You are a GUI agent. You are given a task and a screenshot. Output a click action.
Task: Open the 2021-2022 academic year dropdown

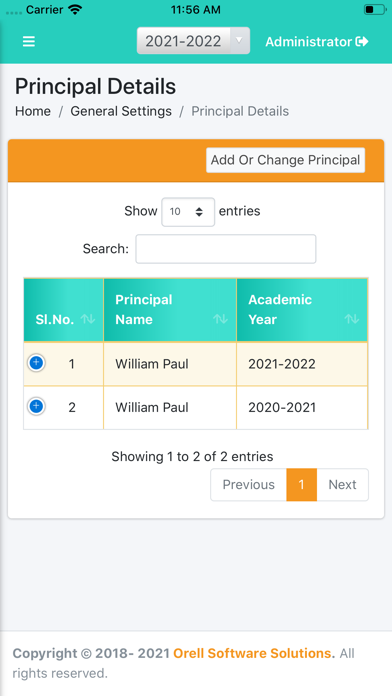[x=193, y=41]
